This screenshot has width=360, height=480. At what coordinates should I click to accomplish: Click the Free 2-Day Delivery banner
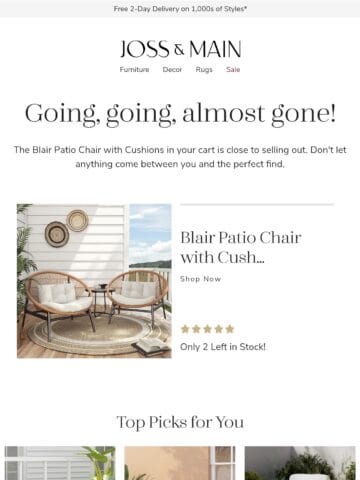(x=180, y=9)
